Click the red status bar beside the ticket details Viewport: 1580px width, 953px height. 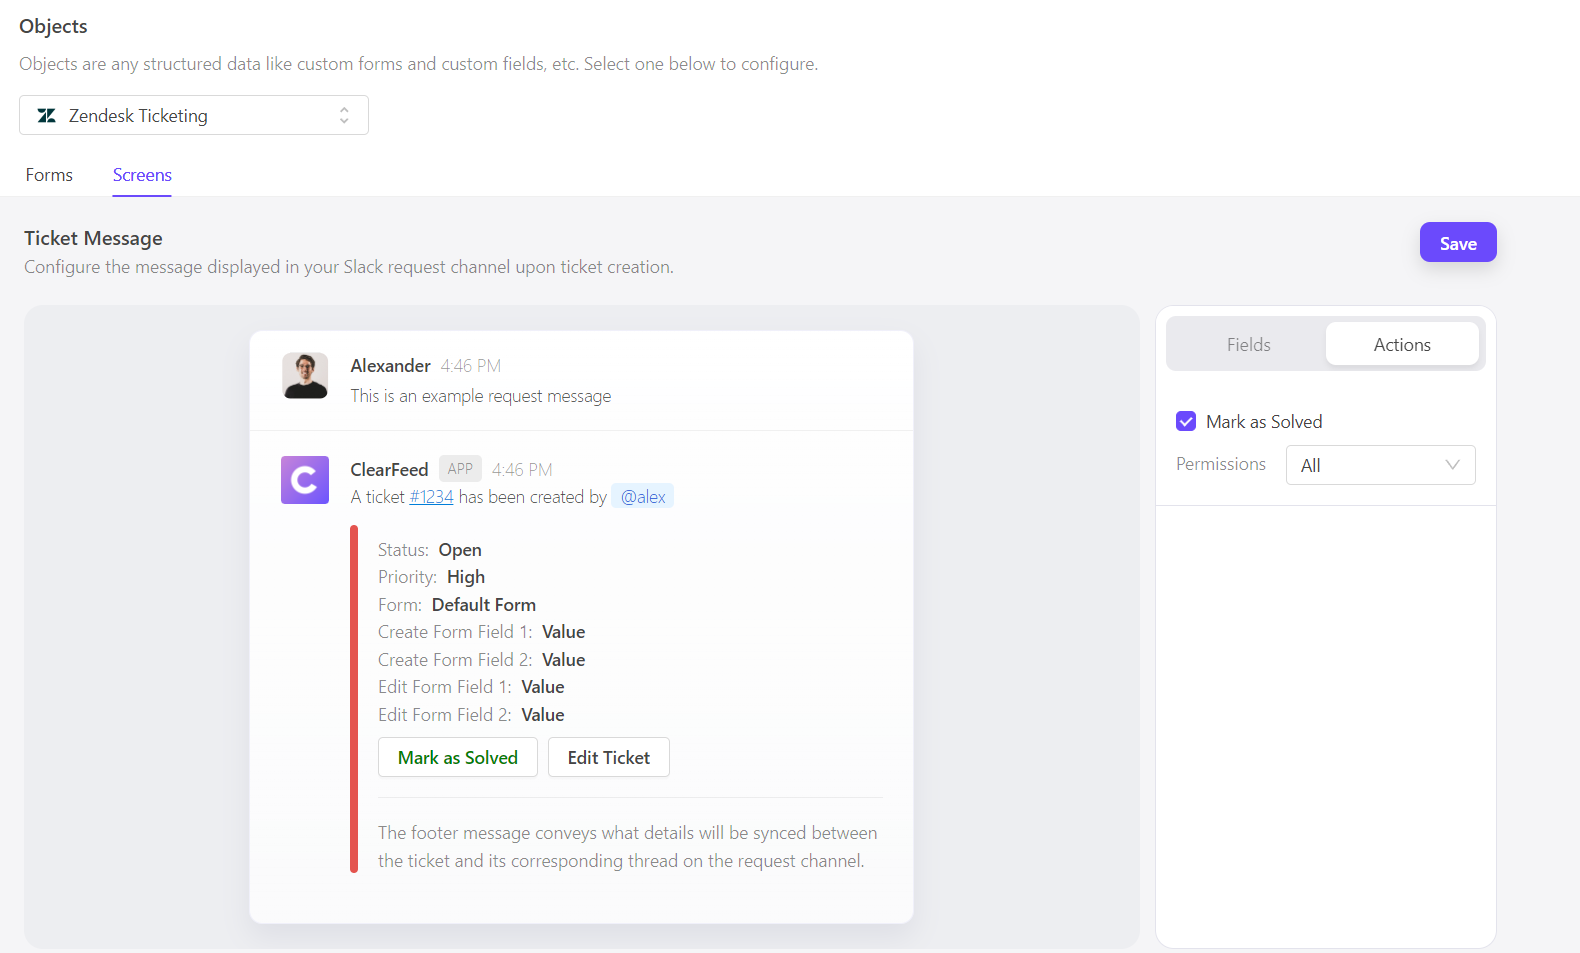[x=354, y=698]
